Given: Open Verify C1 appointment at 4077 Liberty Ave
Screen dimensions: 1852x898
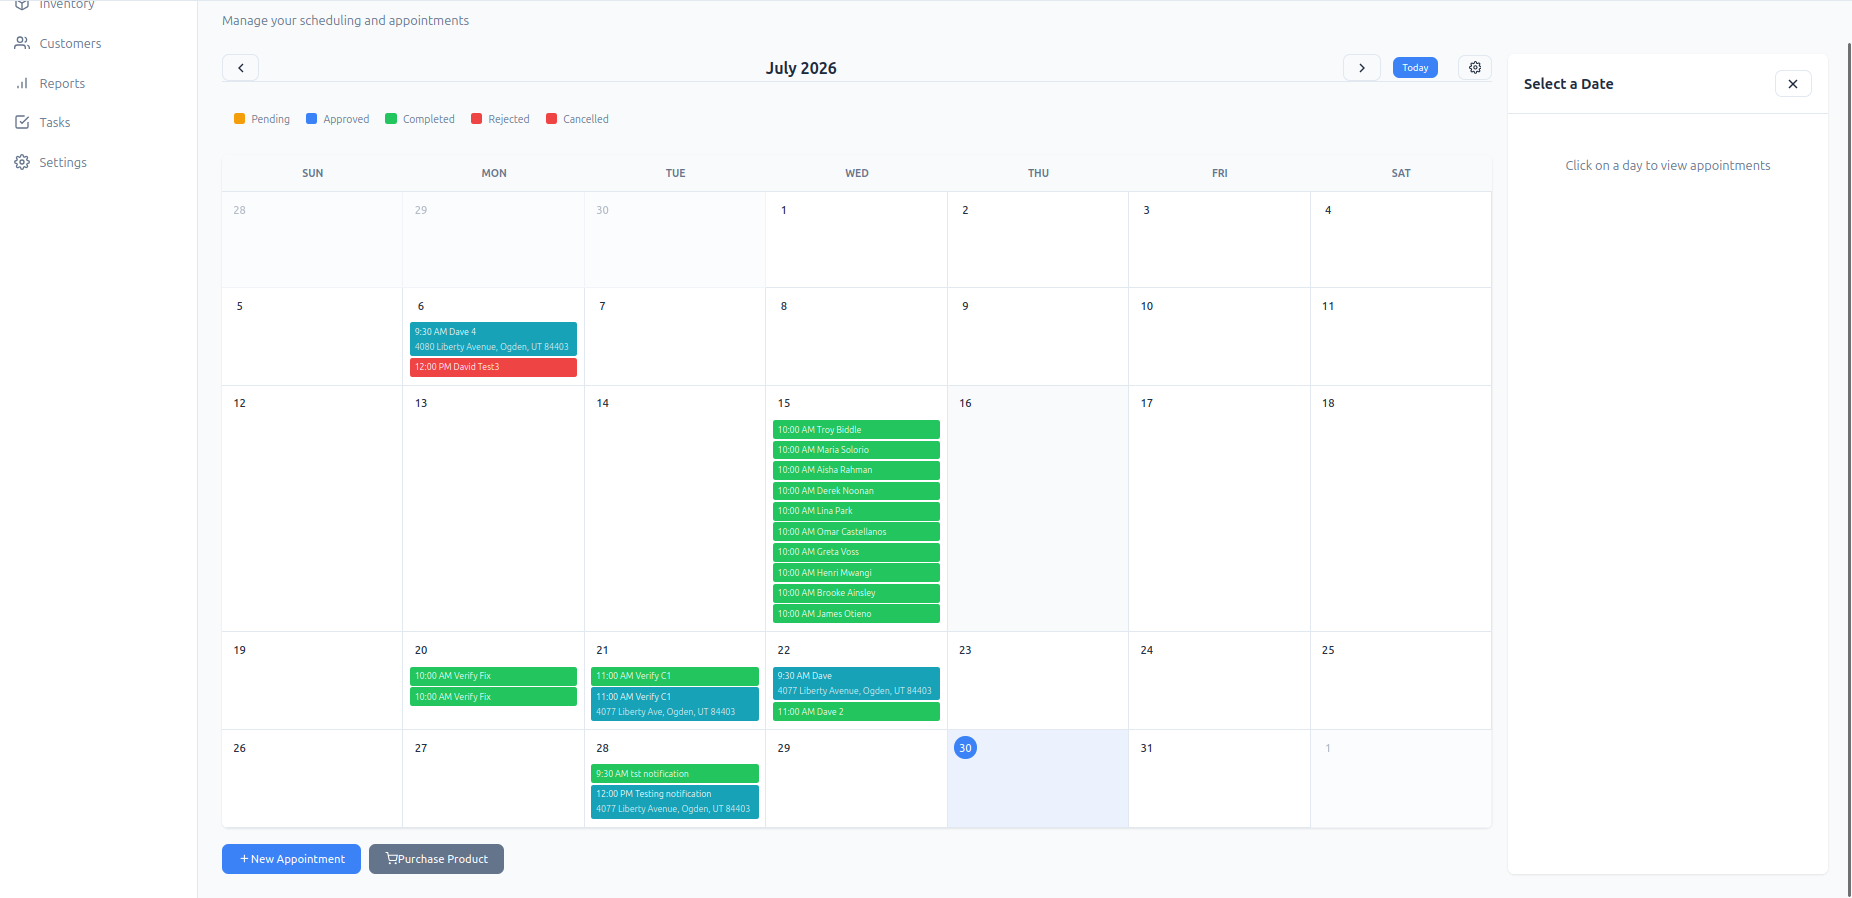Looking at the screenshot, I should (x=675, y=704).
